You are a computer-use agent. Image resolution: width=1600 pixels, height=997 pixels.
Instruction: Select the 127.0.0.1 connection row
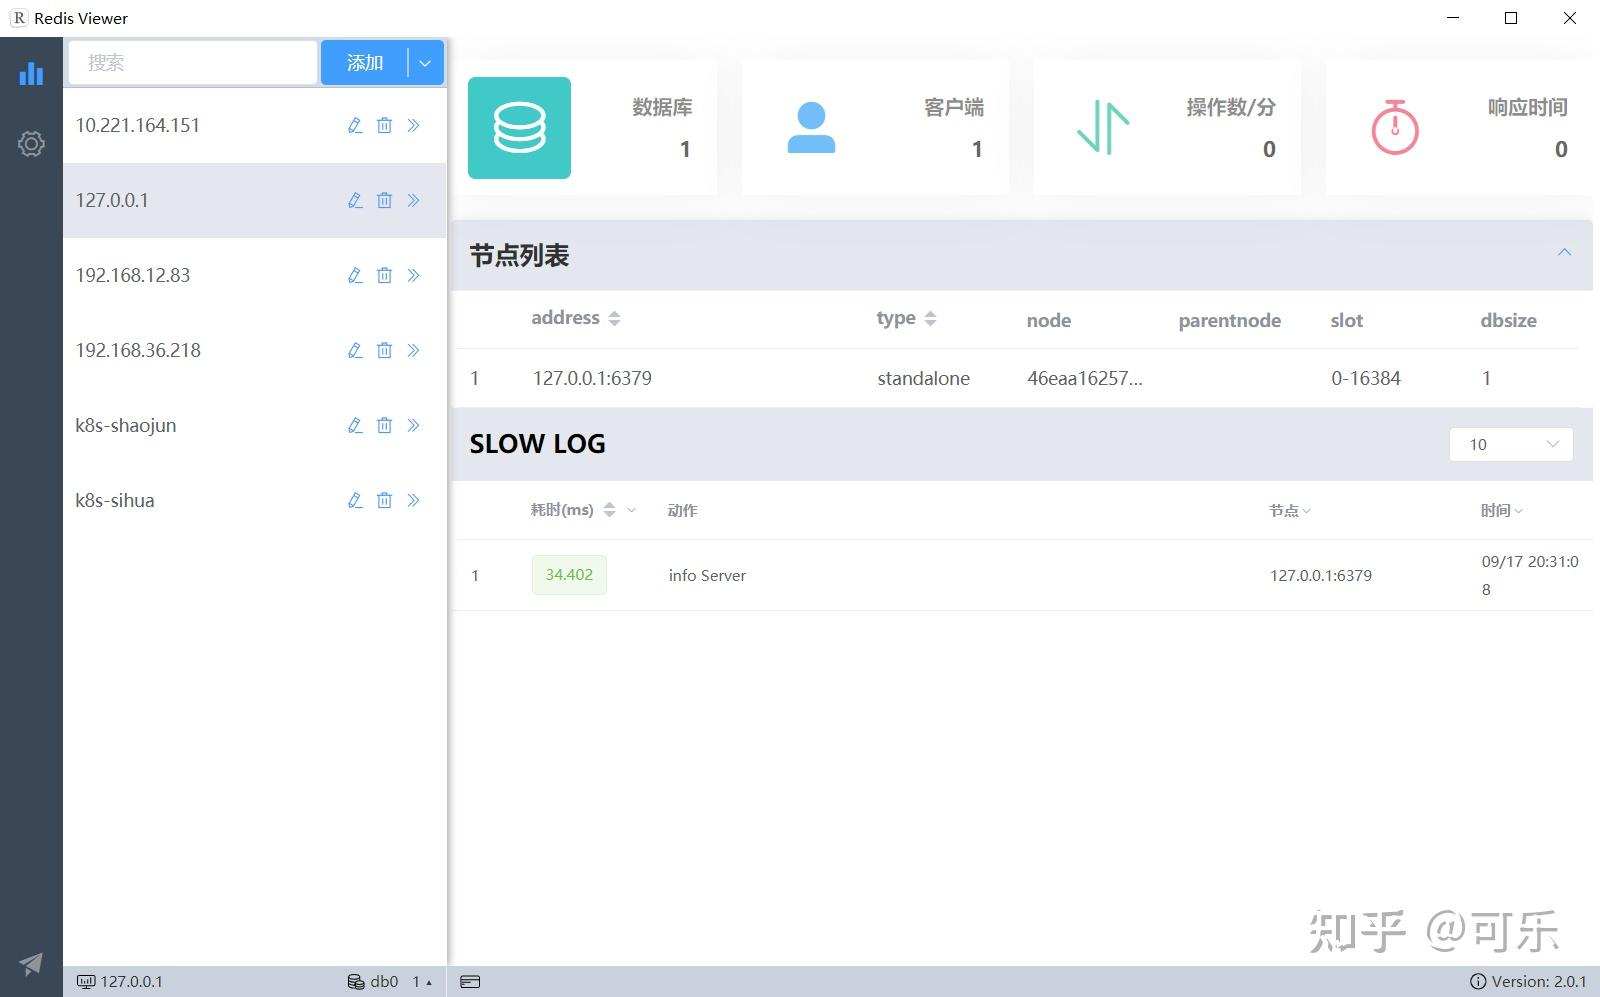coord(254,200)
